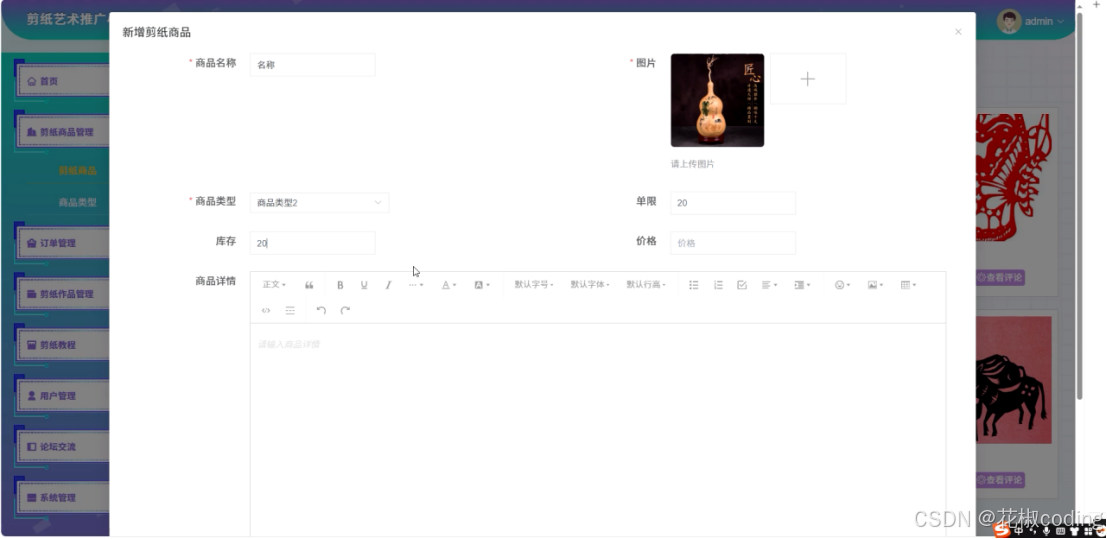Click the uploaded gourd product image thumbnail
The image size is (1107, 539).
pyautogui.click(x=717, y=100)
